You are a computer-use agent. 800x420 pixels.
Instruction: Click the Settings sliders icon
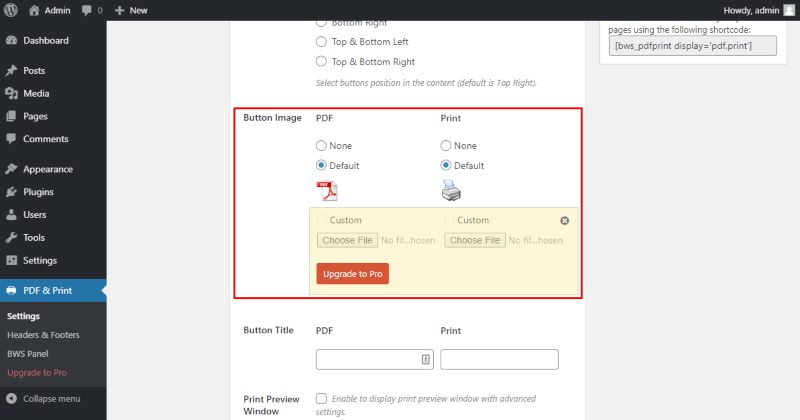point(11,260)
